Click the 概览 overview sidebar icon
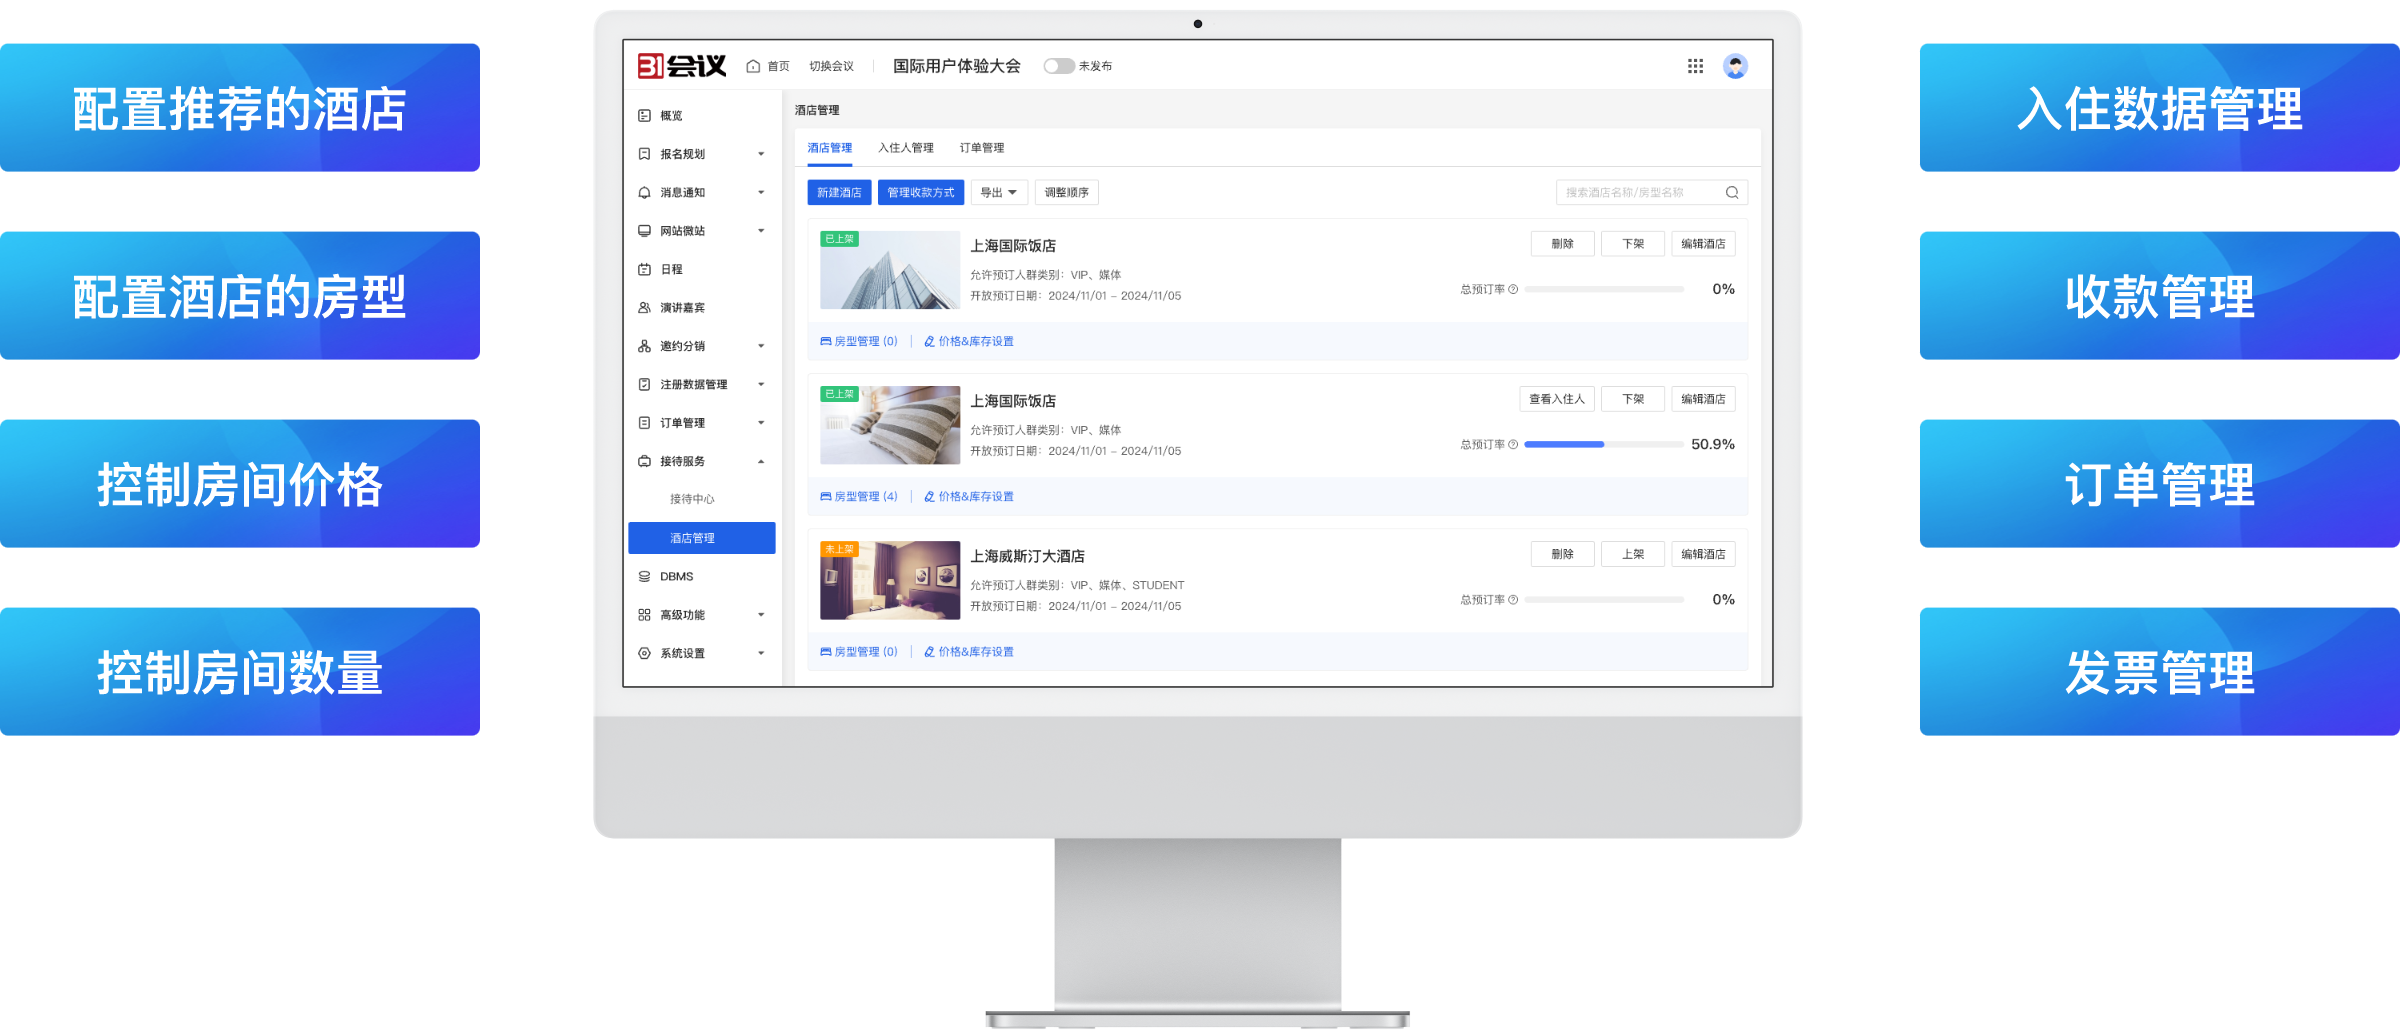This screenshot has width=2400, height=1034. 644,116
